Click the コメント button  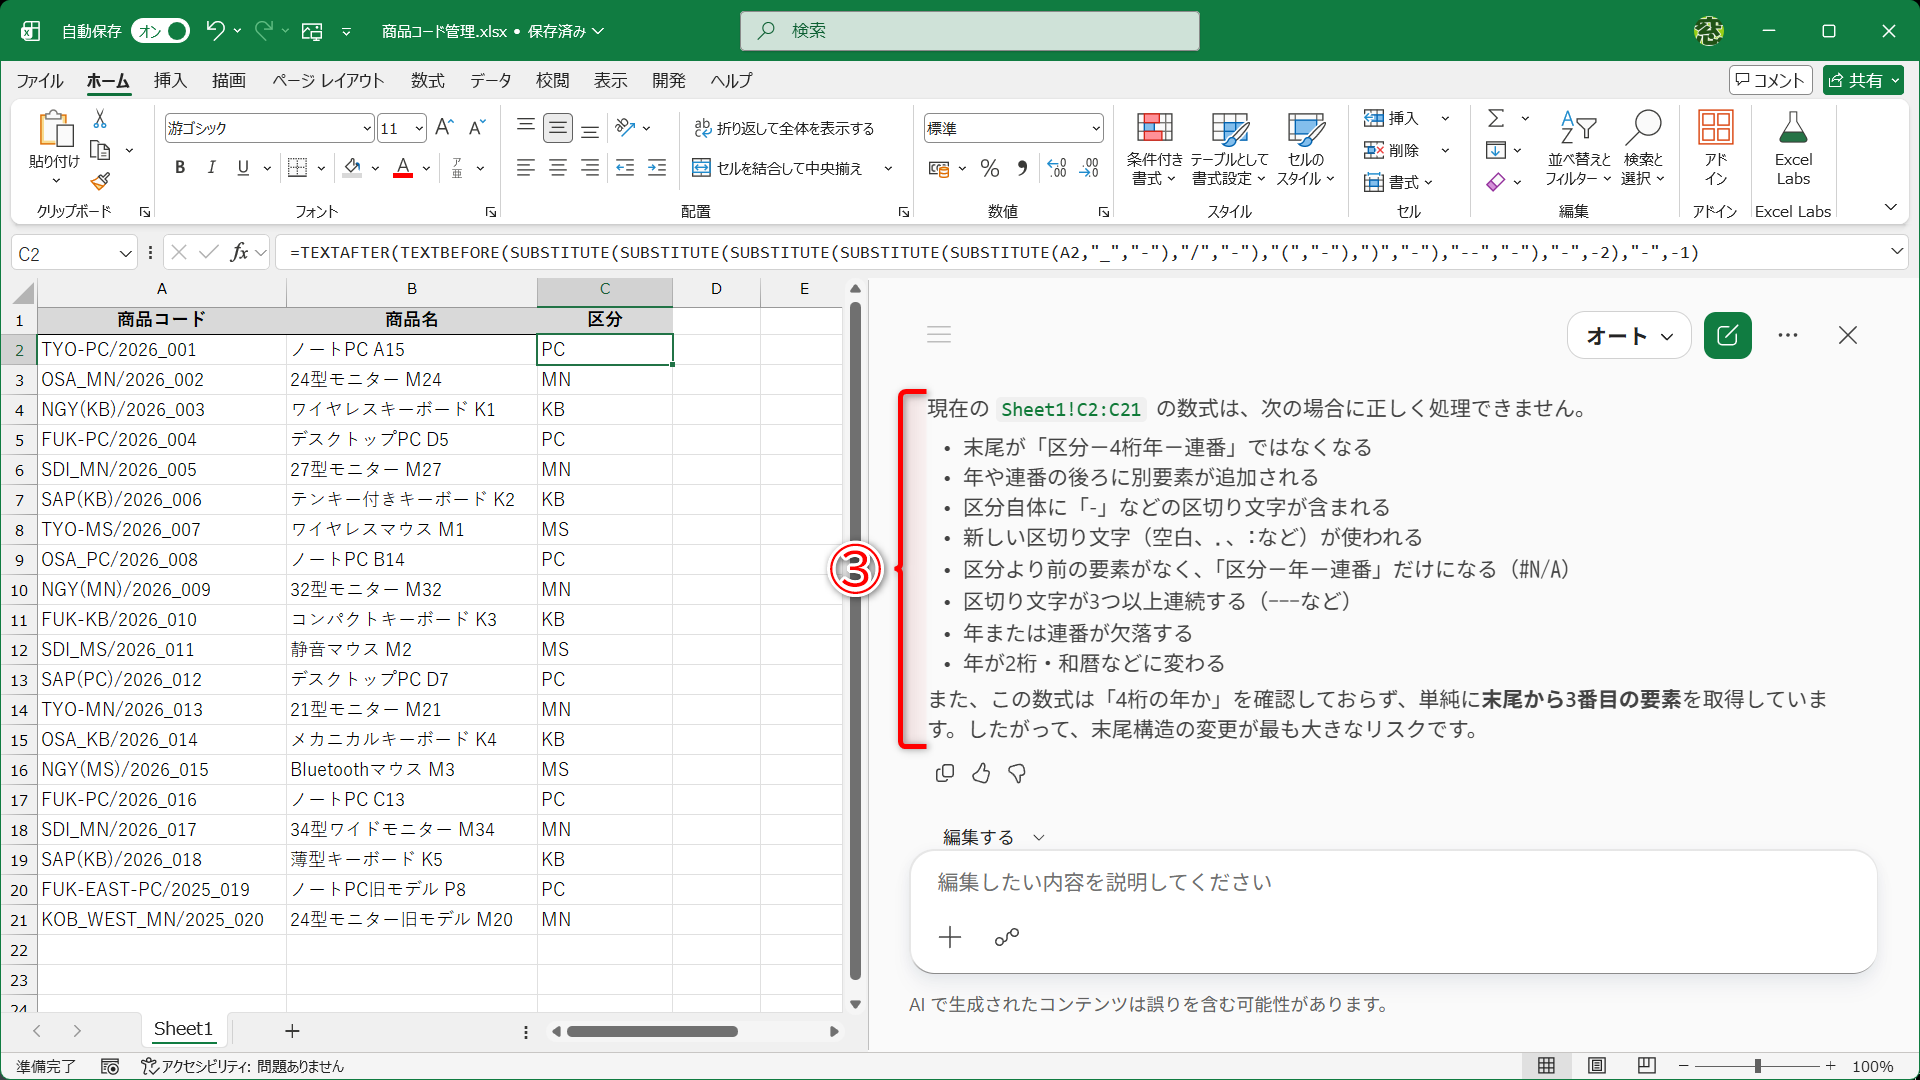coord(1771,80)
